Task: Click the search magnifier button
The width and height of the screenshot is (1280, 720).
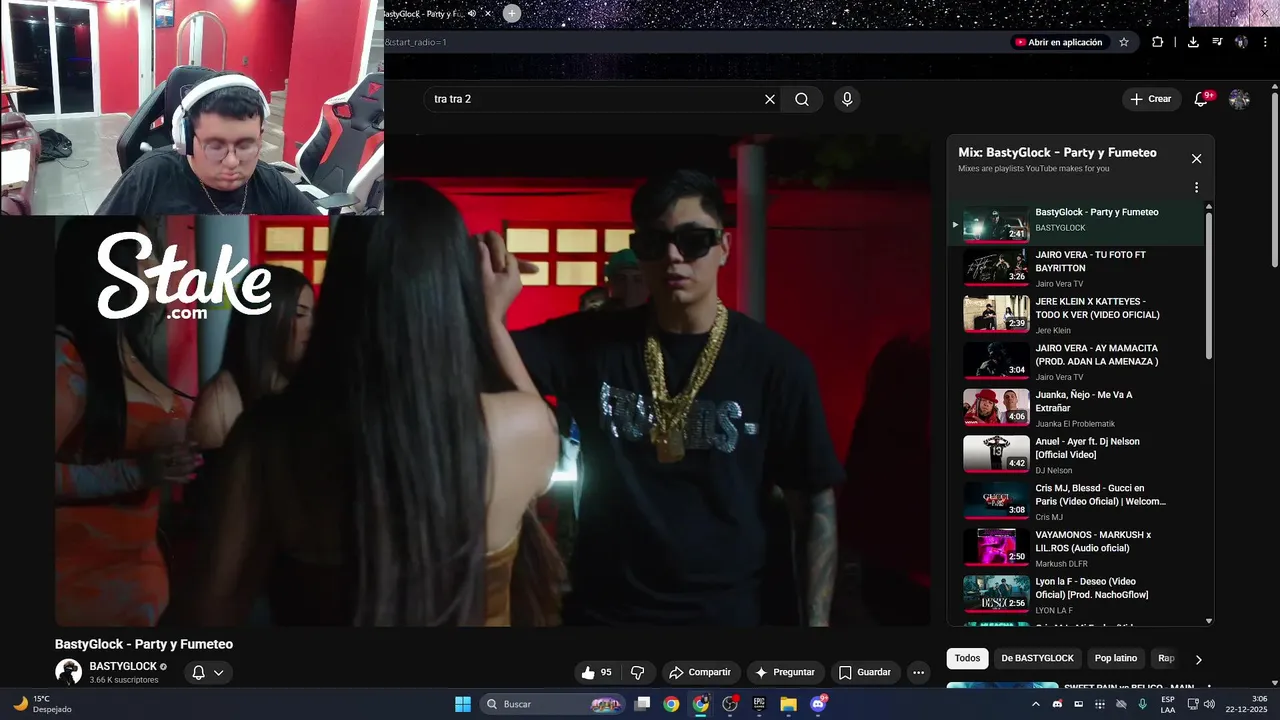Action: tap(802, 99)
